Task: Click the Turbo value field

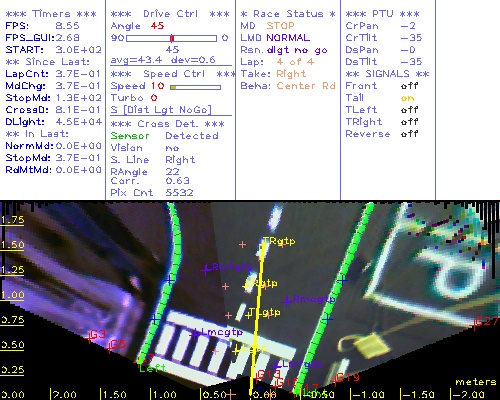Action: [154, 98]
